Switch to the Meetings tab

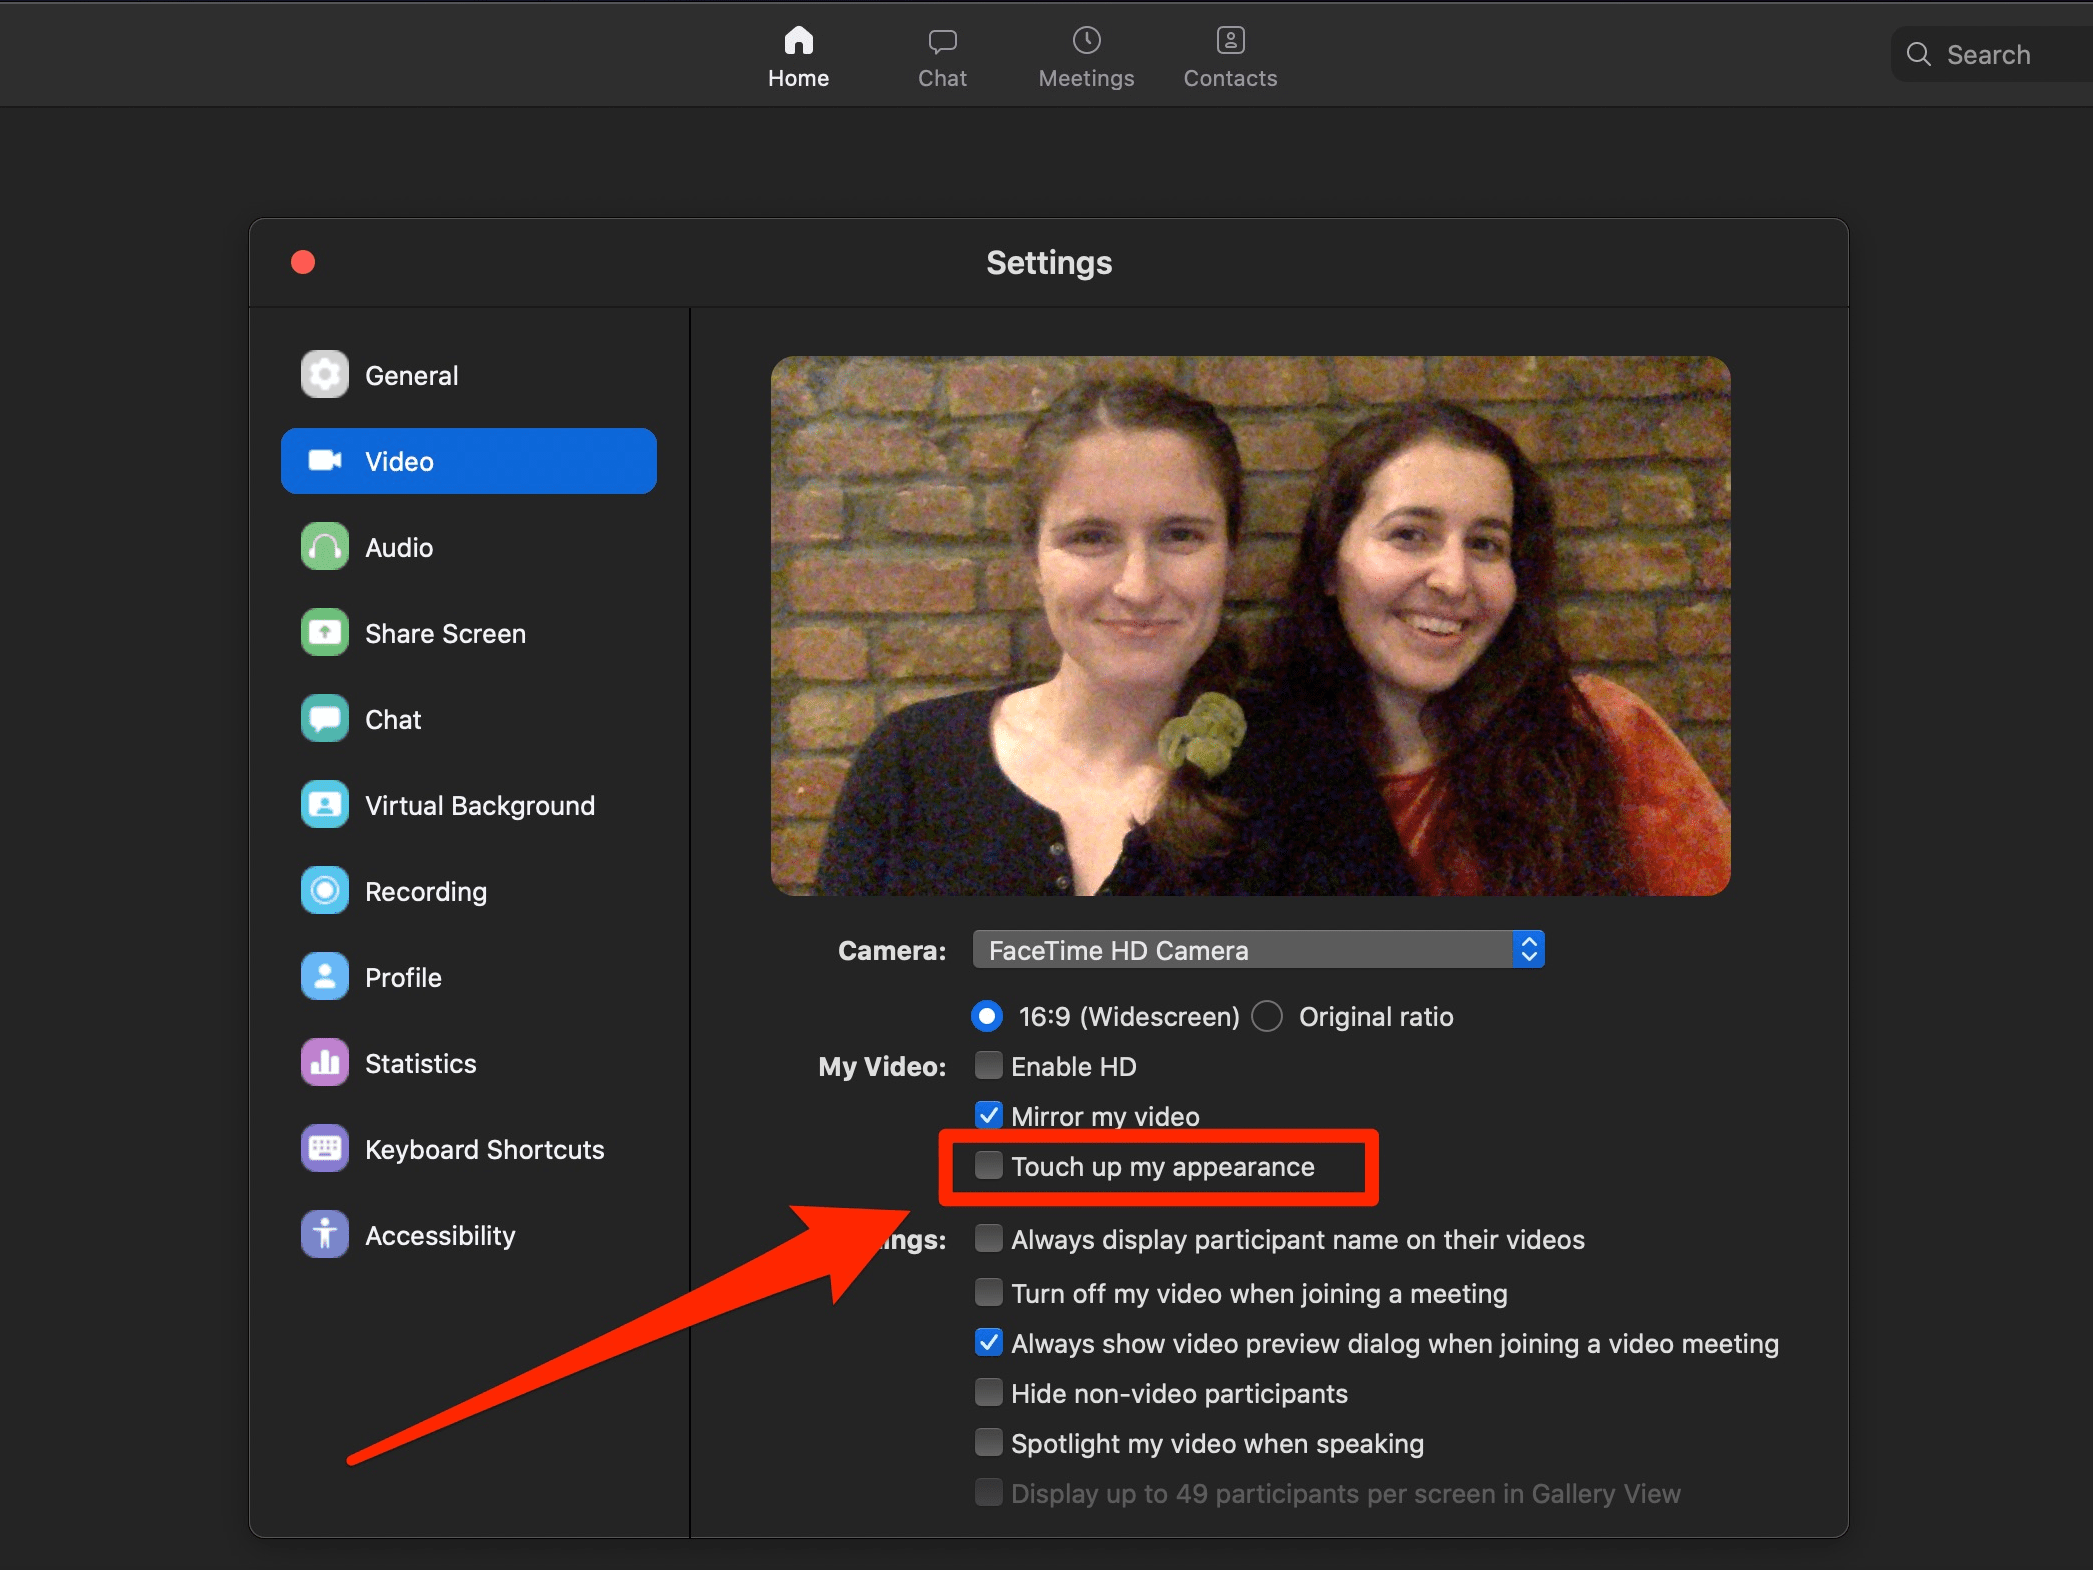point(1086,56)
